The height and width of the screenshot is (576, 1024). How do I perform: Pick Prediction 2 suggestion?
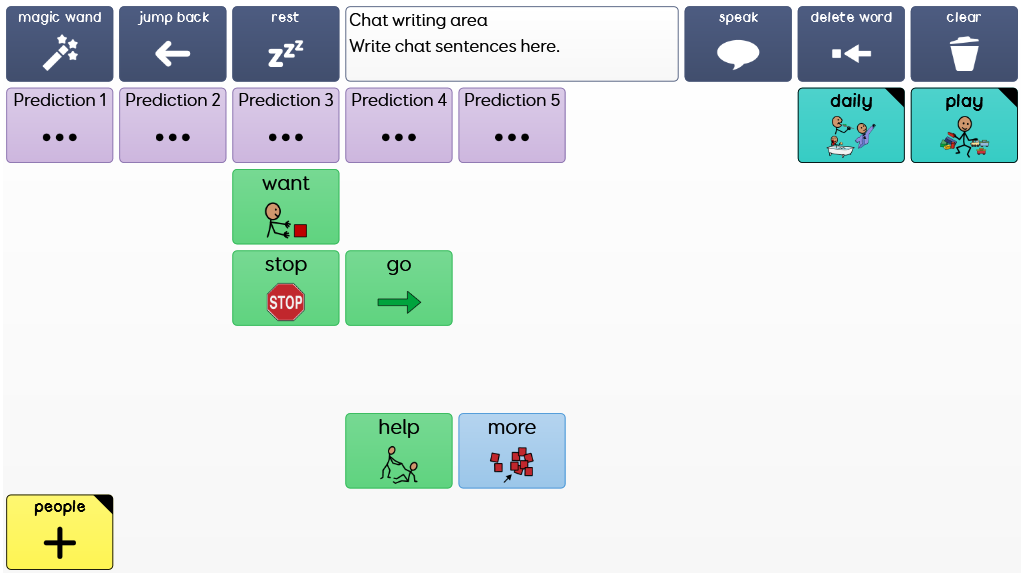click(x=172, y=125)
